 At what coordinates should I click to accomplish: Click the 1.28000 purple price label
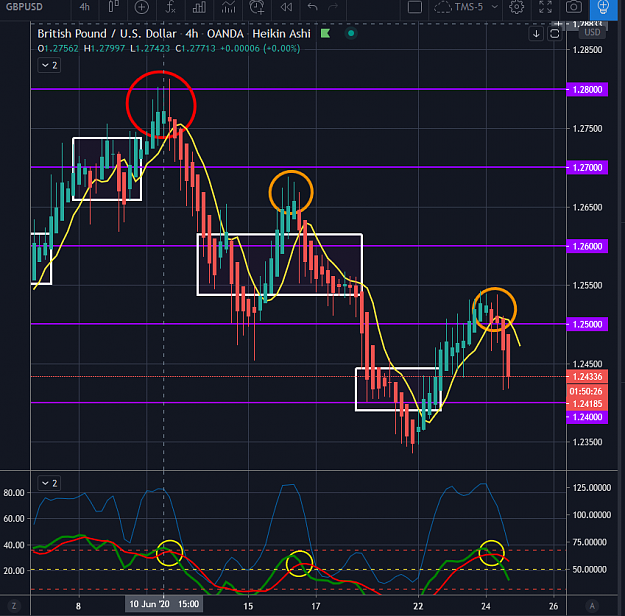pos(587,89)
